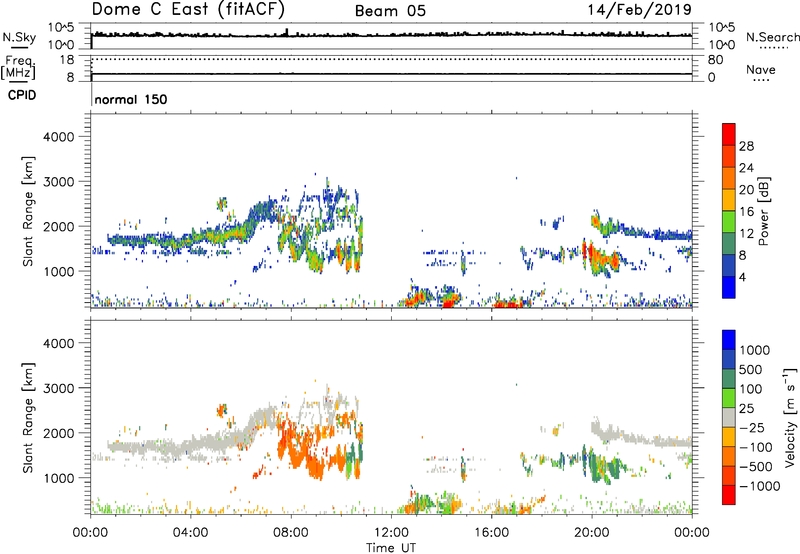Viewport: 800px width, 554px height.
Task: Click the date "14/Feb/2019"
Action: click(x=639, y=9)
